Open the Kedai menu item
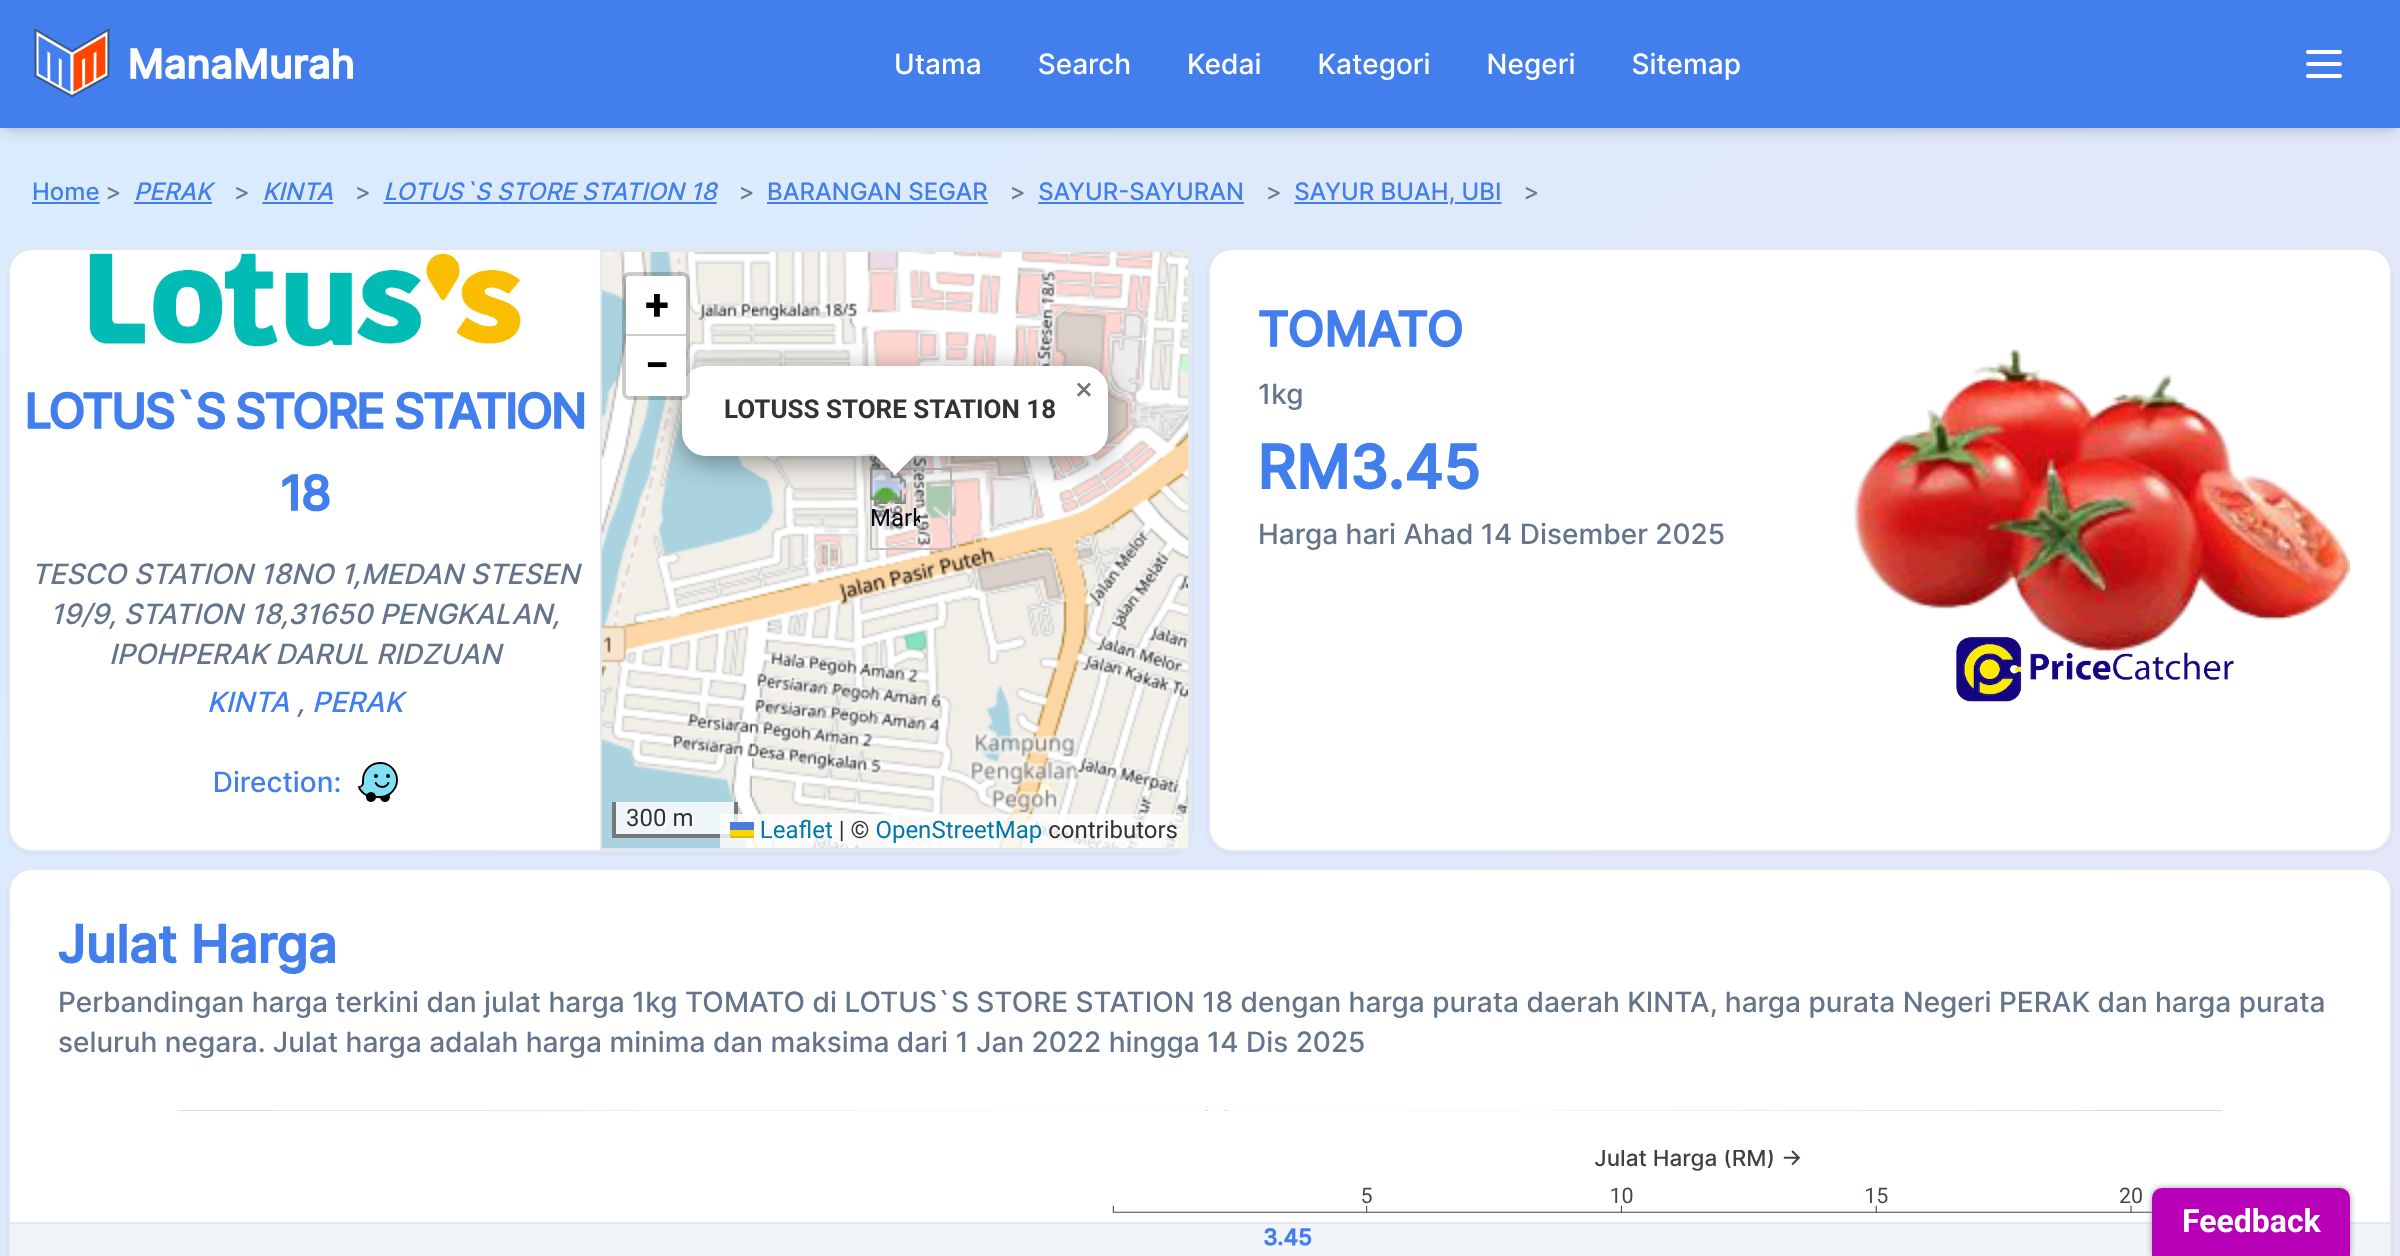This screenshot has width=2400, height=1256. (x=1223, y=64)
